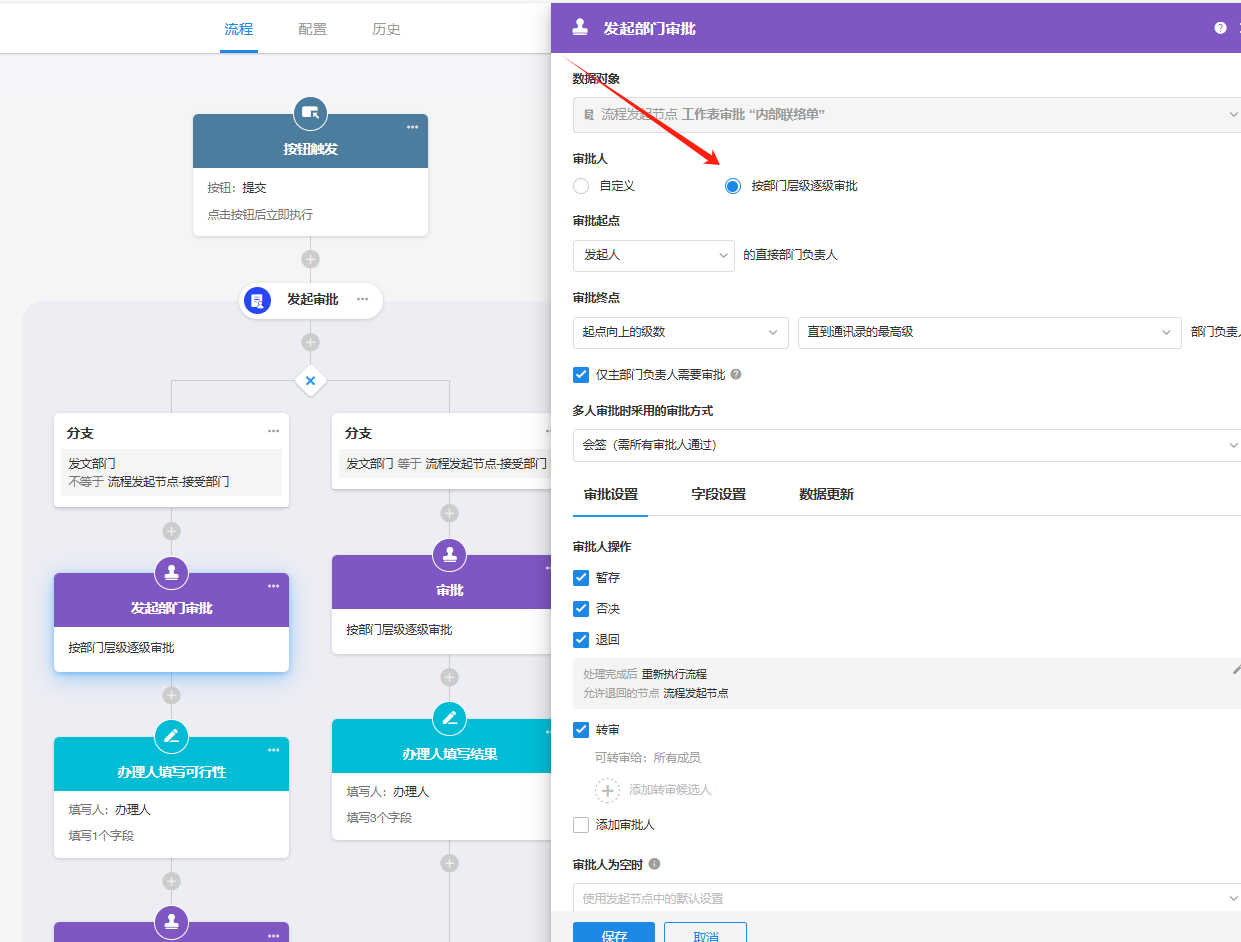Viewport: 1241px width, 942px height.
Task: Click the 保存 button
Action: click(x=613, y=934)
